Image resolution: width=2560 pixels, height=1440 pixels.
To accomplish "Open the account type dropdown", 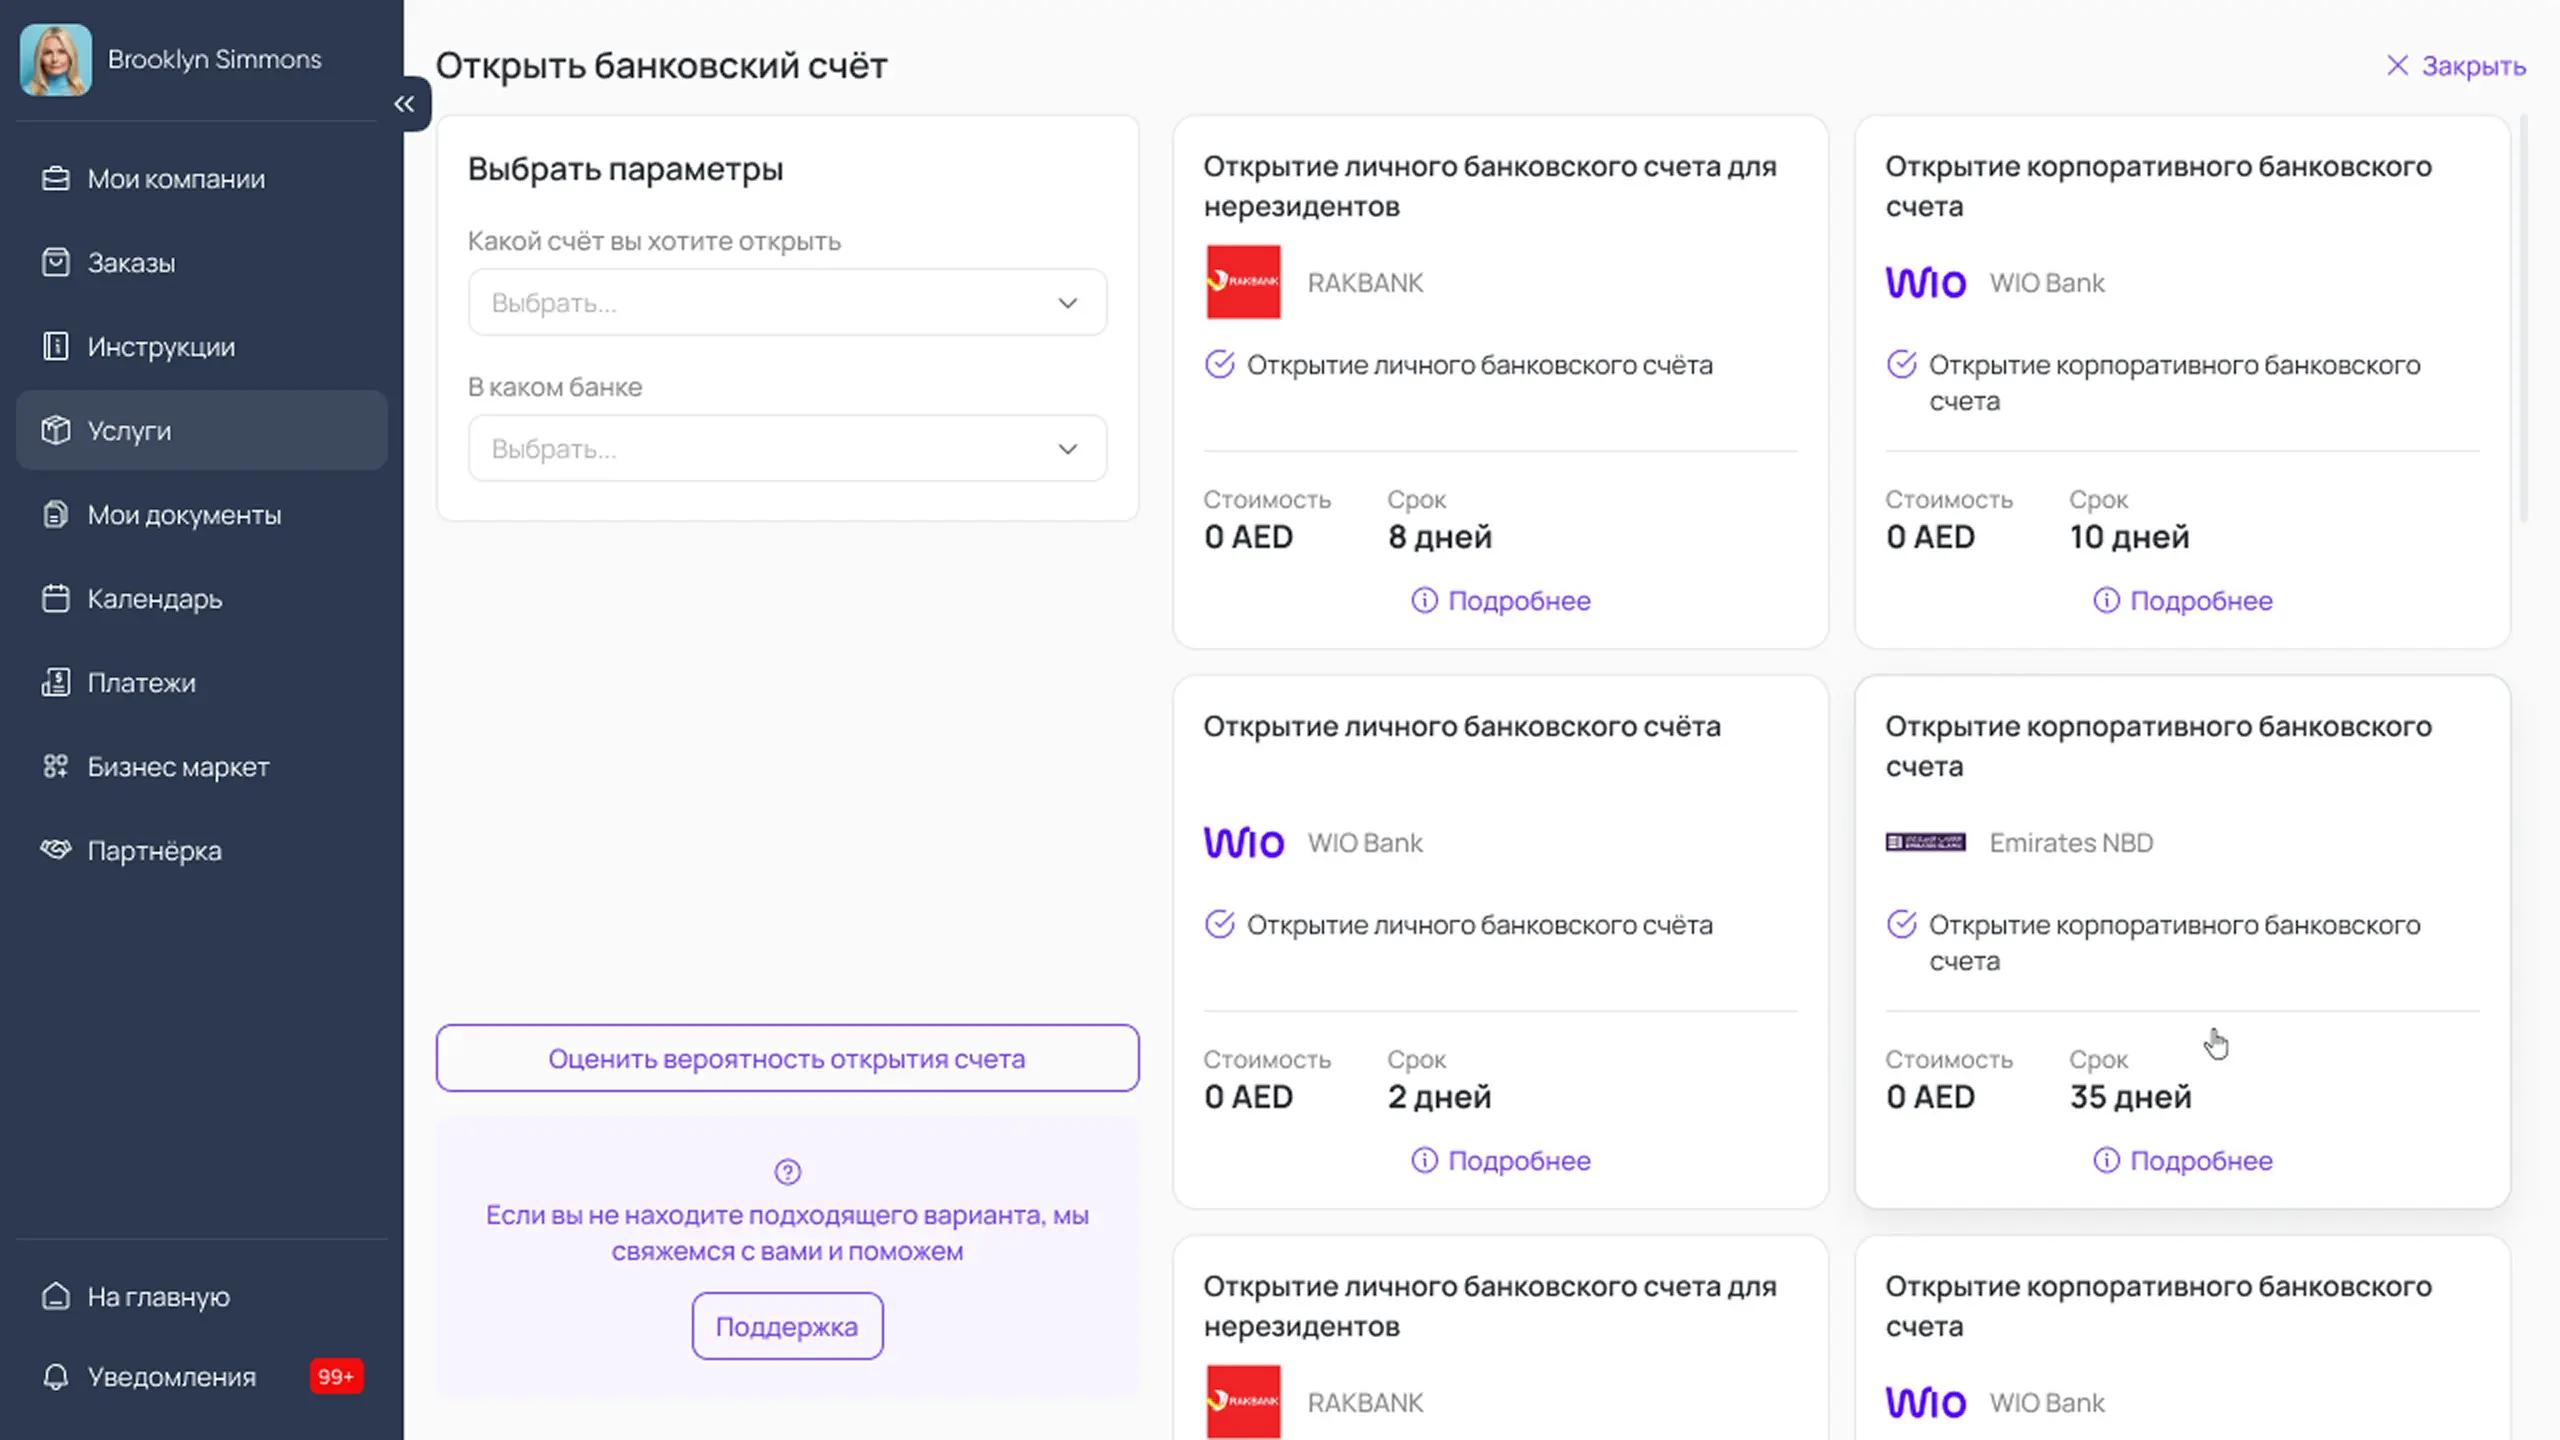I will click(787, 302).
